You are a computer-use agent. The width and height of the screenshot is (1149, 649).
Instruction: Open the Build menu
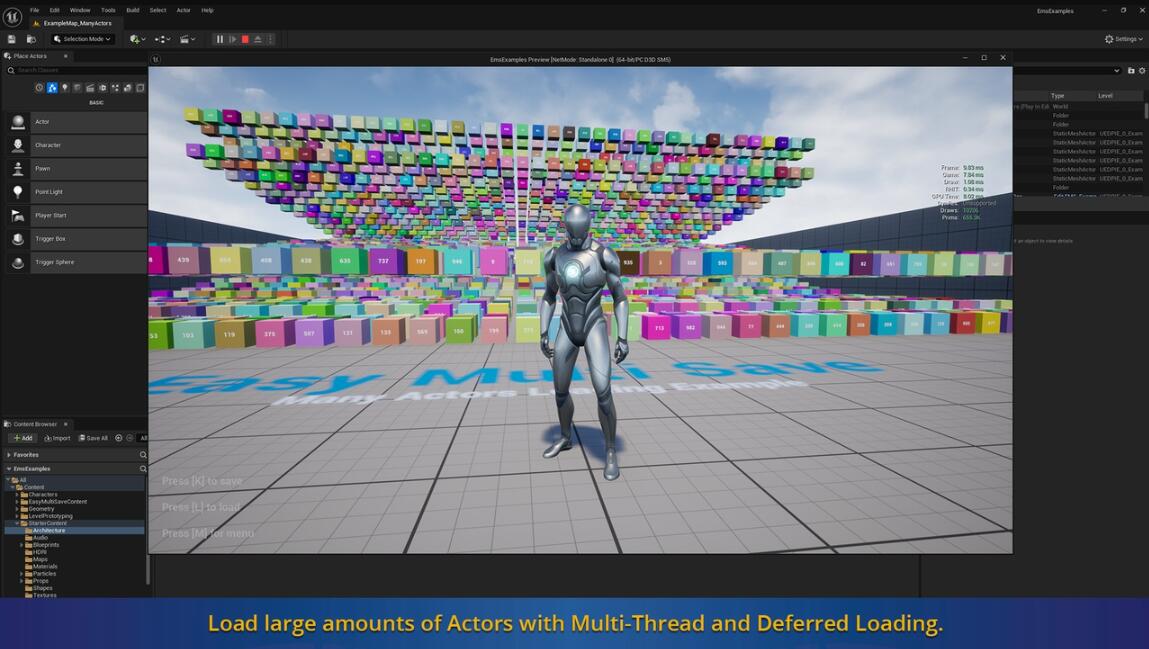(132, 10)
